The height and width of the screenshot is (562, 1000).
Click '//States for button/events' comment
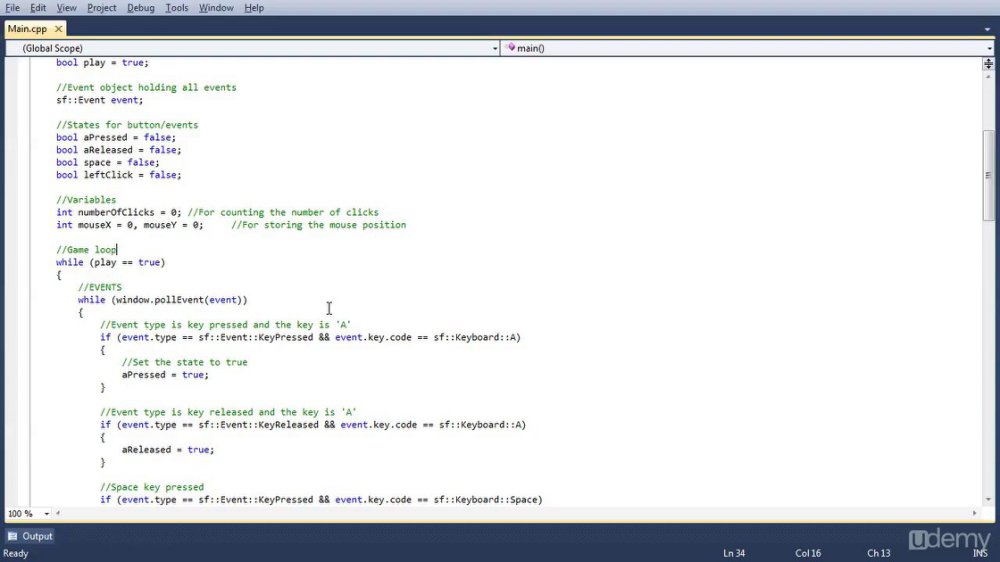(x=127, y=125)
